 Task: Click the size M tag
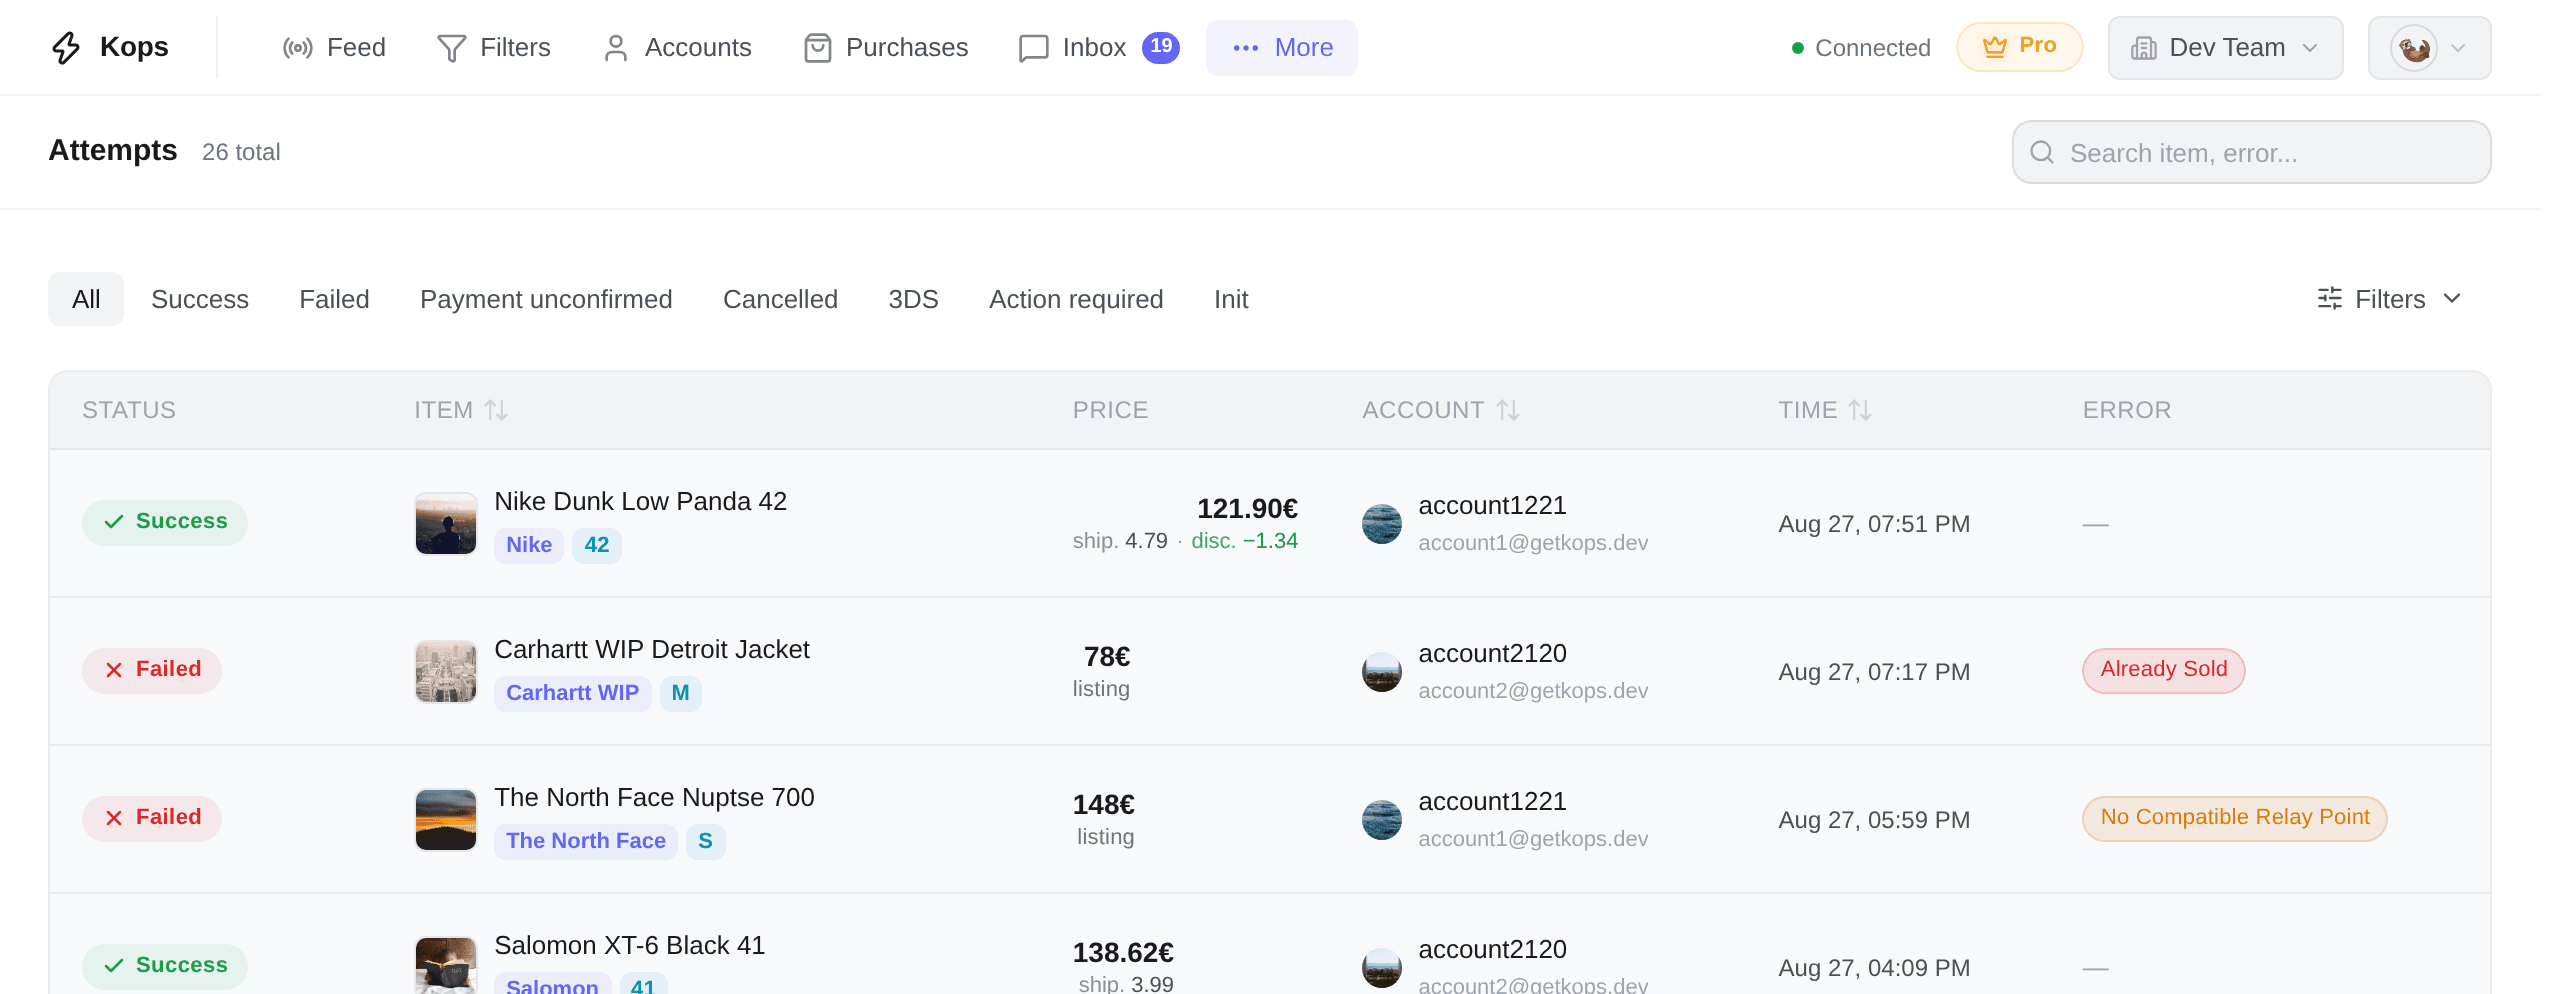pos(681,693)
